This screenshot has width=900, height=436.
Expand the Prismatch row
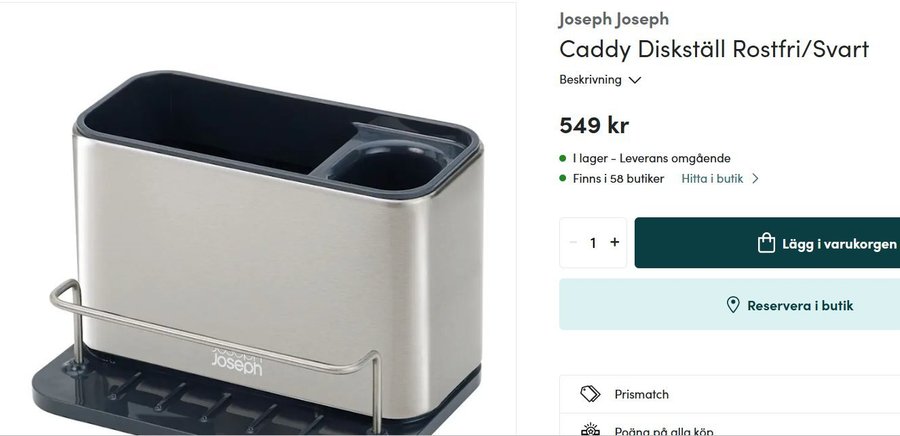[x=730, y=394]
